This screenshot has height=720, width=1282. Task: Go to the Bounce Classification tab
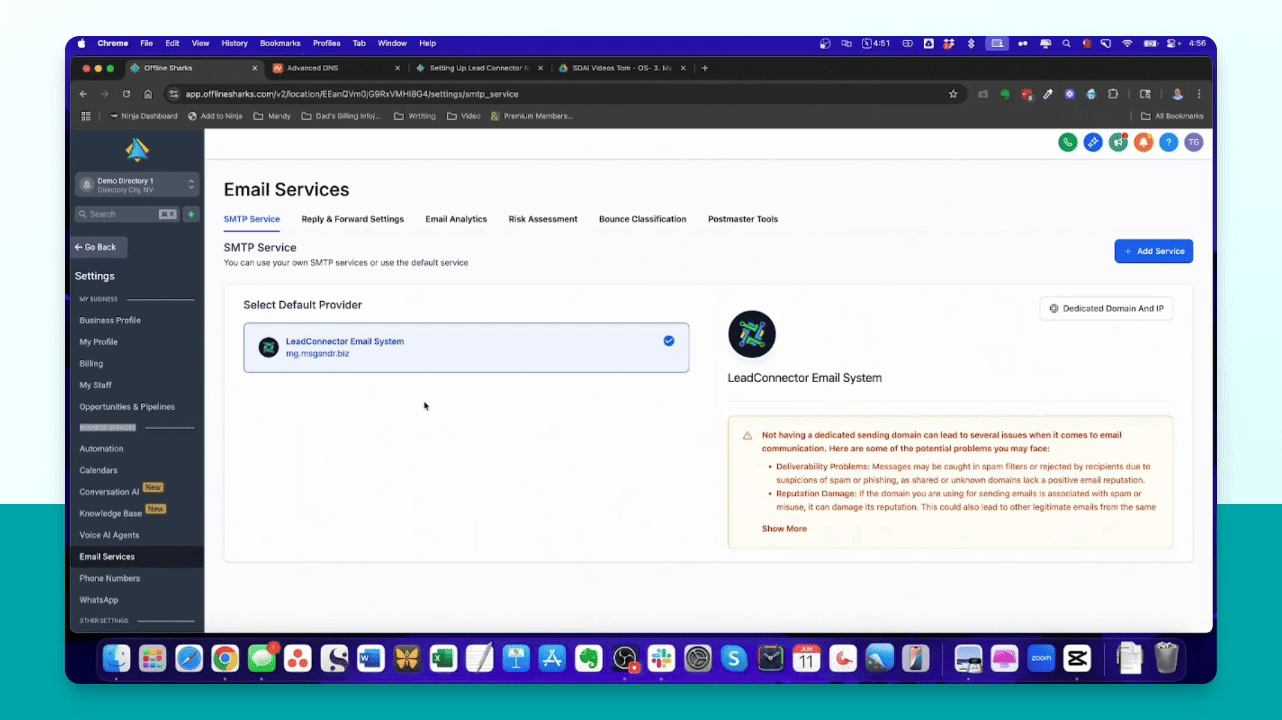643,219
